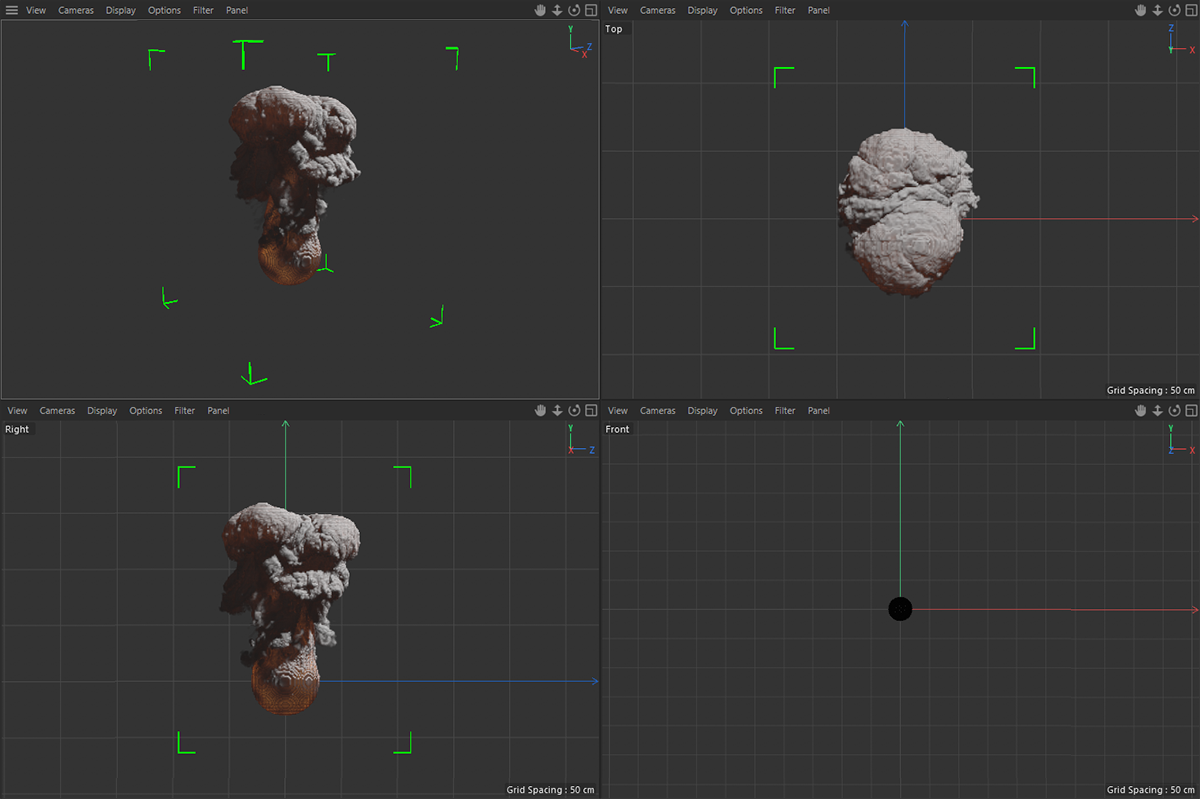
Task: Open the Display dropdown in Top viewport
Action: [x=702, y=10]
